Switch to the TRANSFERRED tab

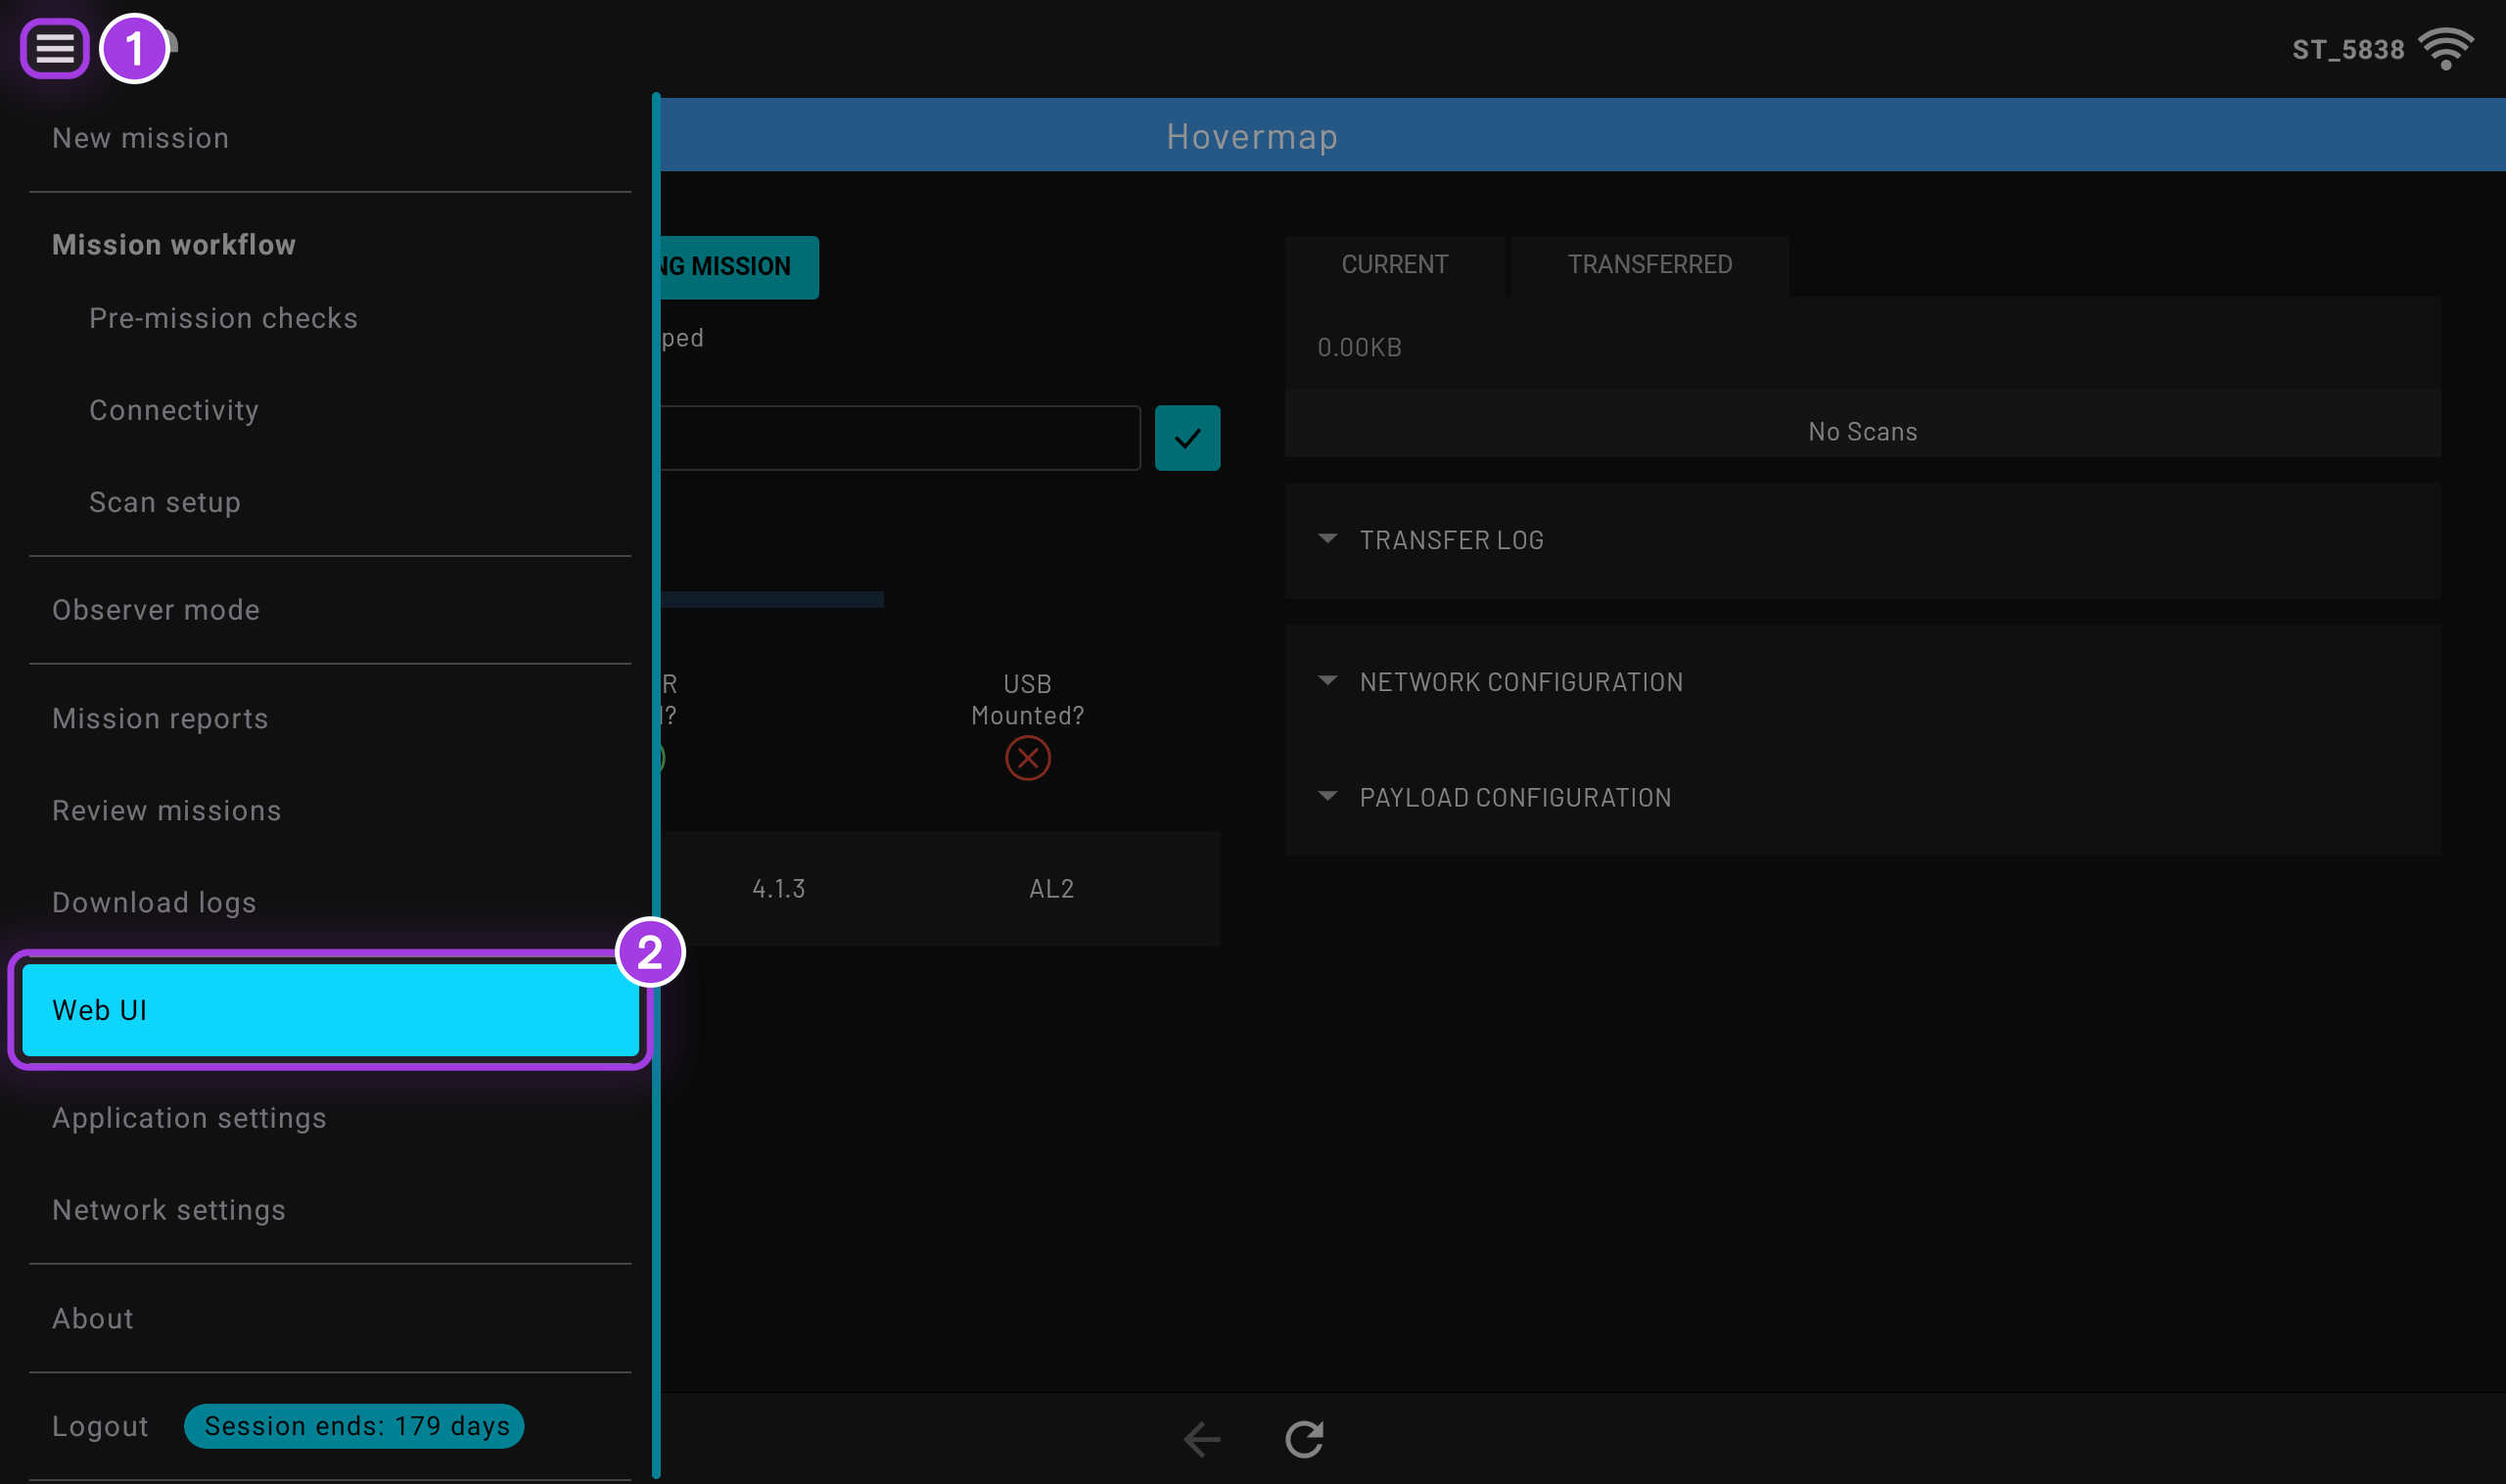1649,265
